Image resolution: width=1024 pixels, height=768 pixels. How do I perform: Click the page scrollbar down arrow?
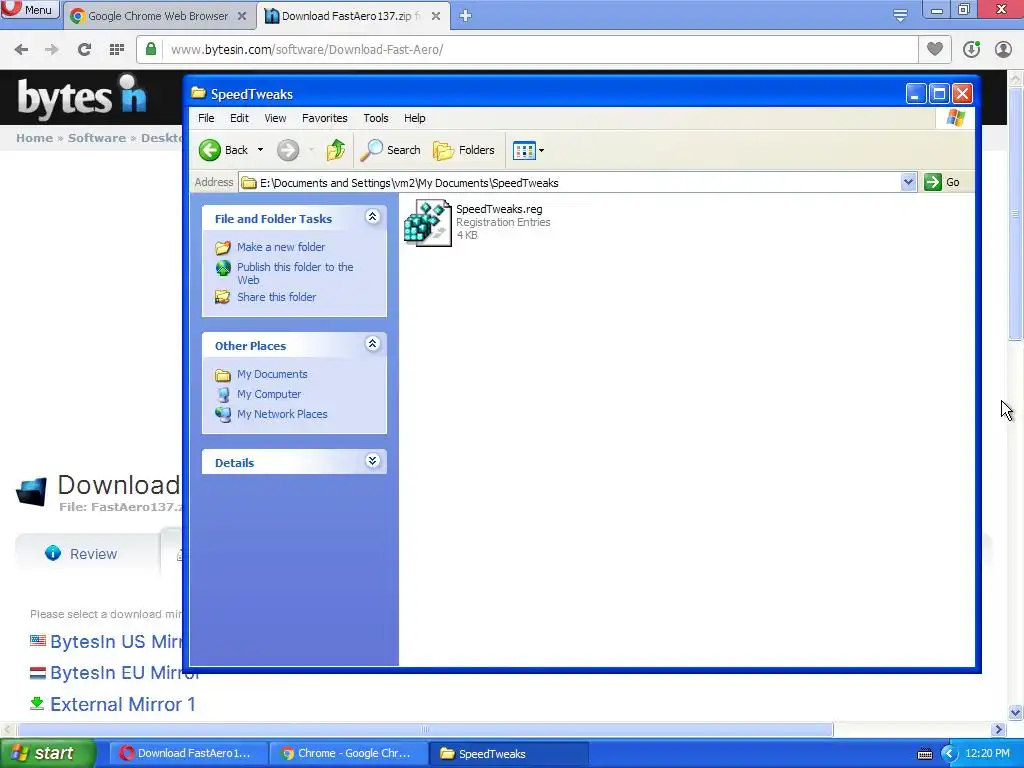coord(1016,712)
